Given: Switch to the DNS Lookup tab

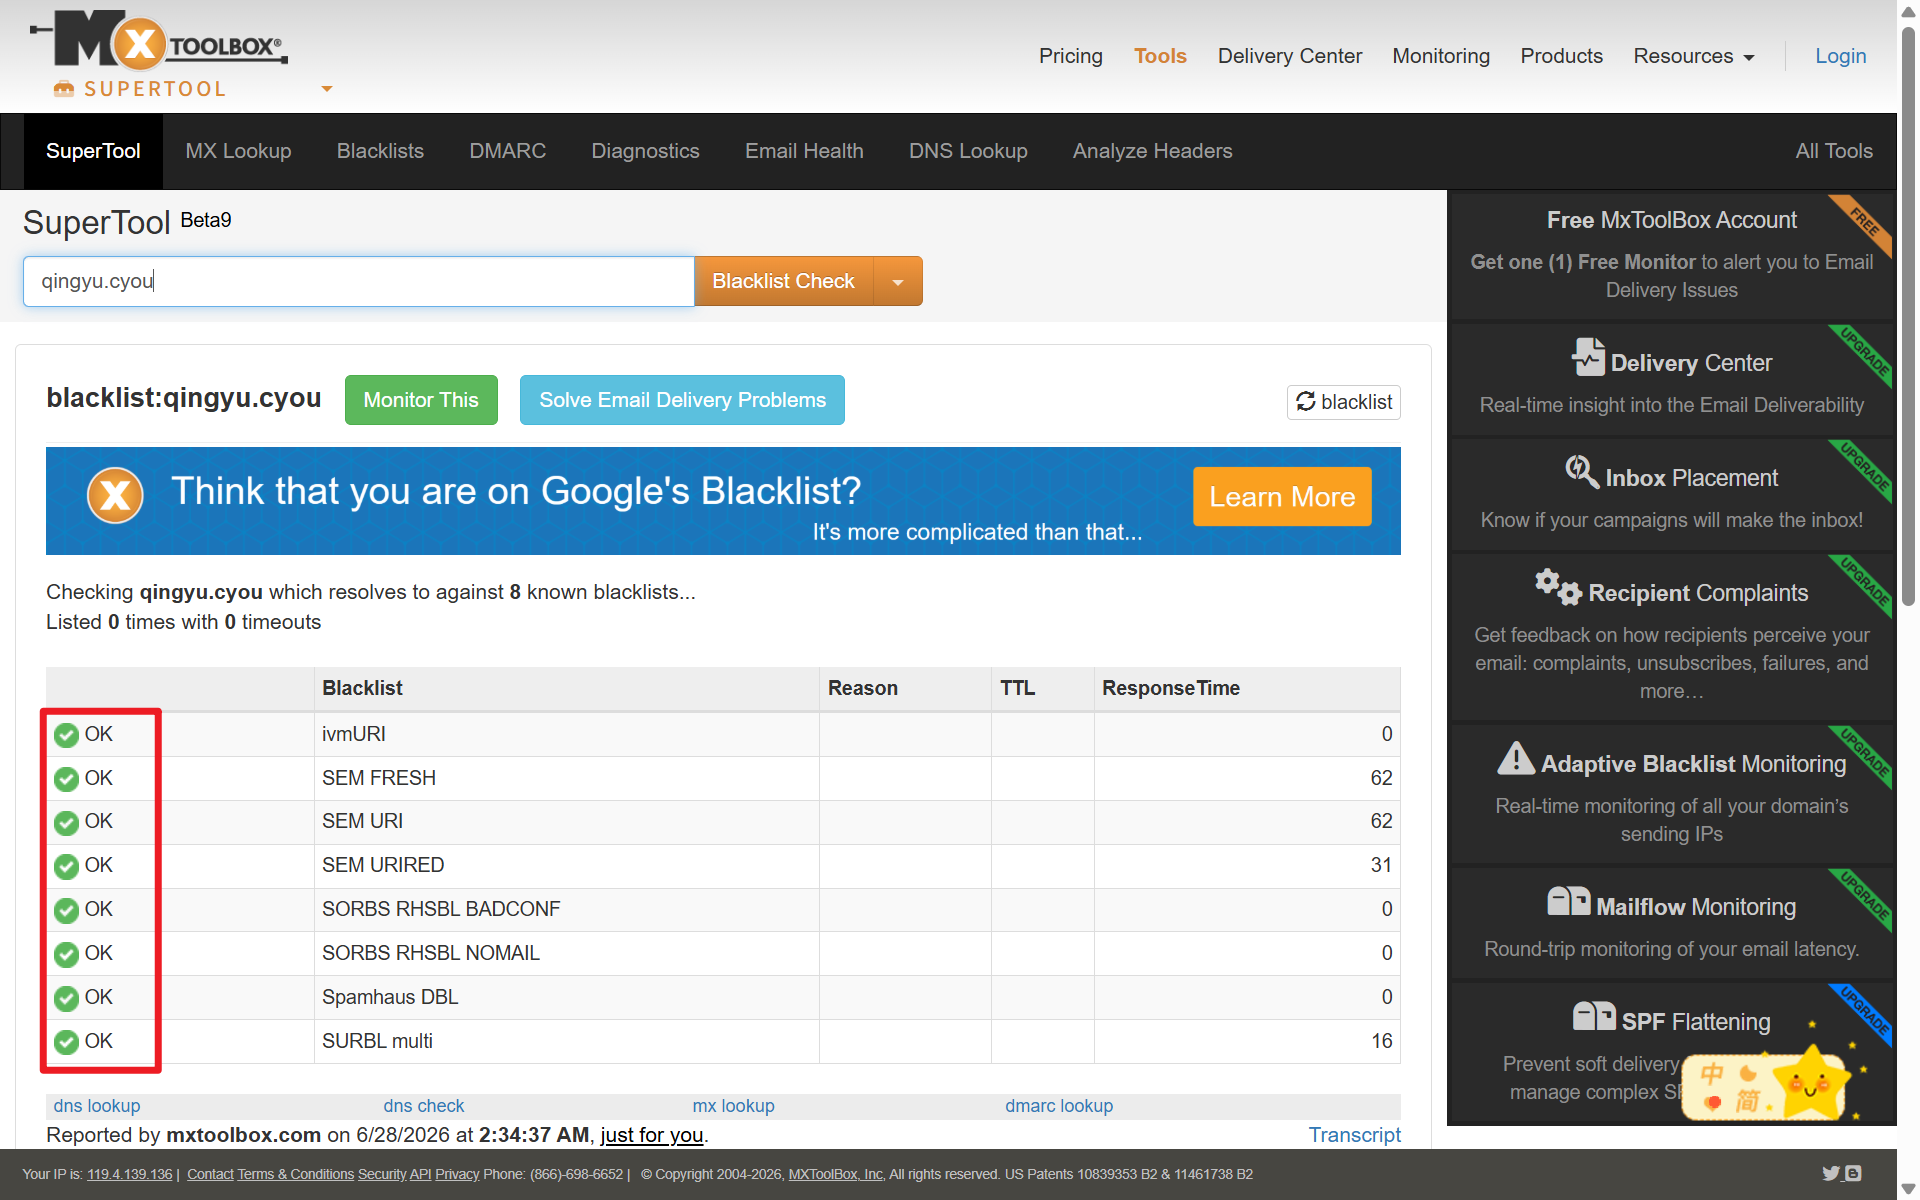Looking at the screenshot, I should click(968, 151).
